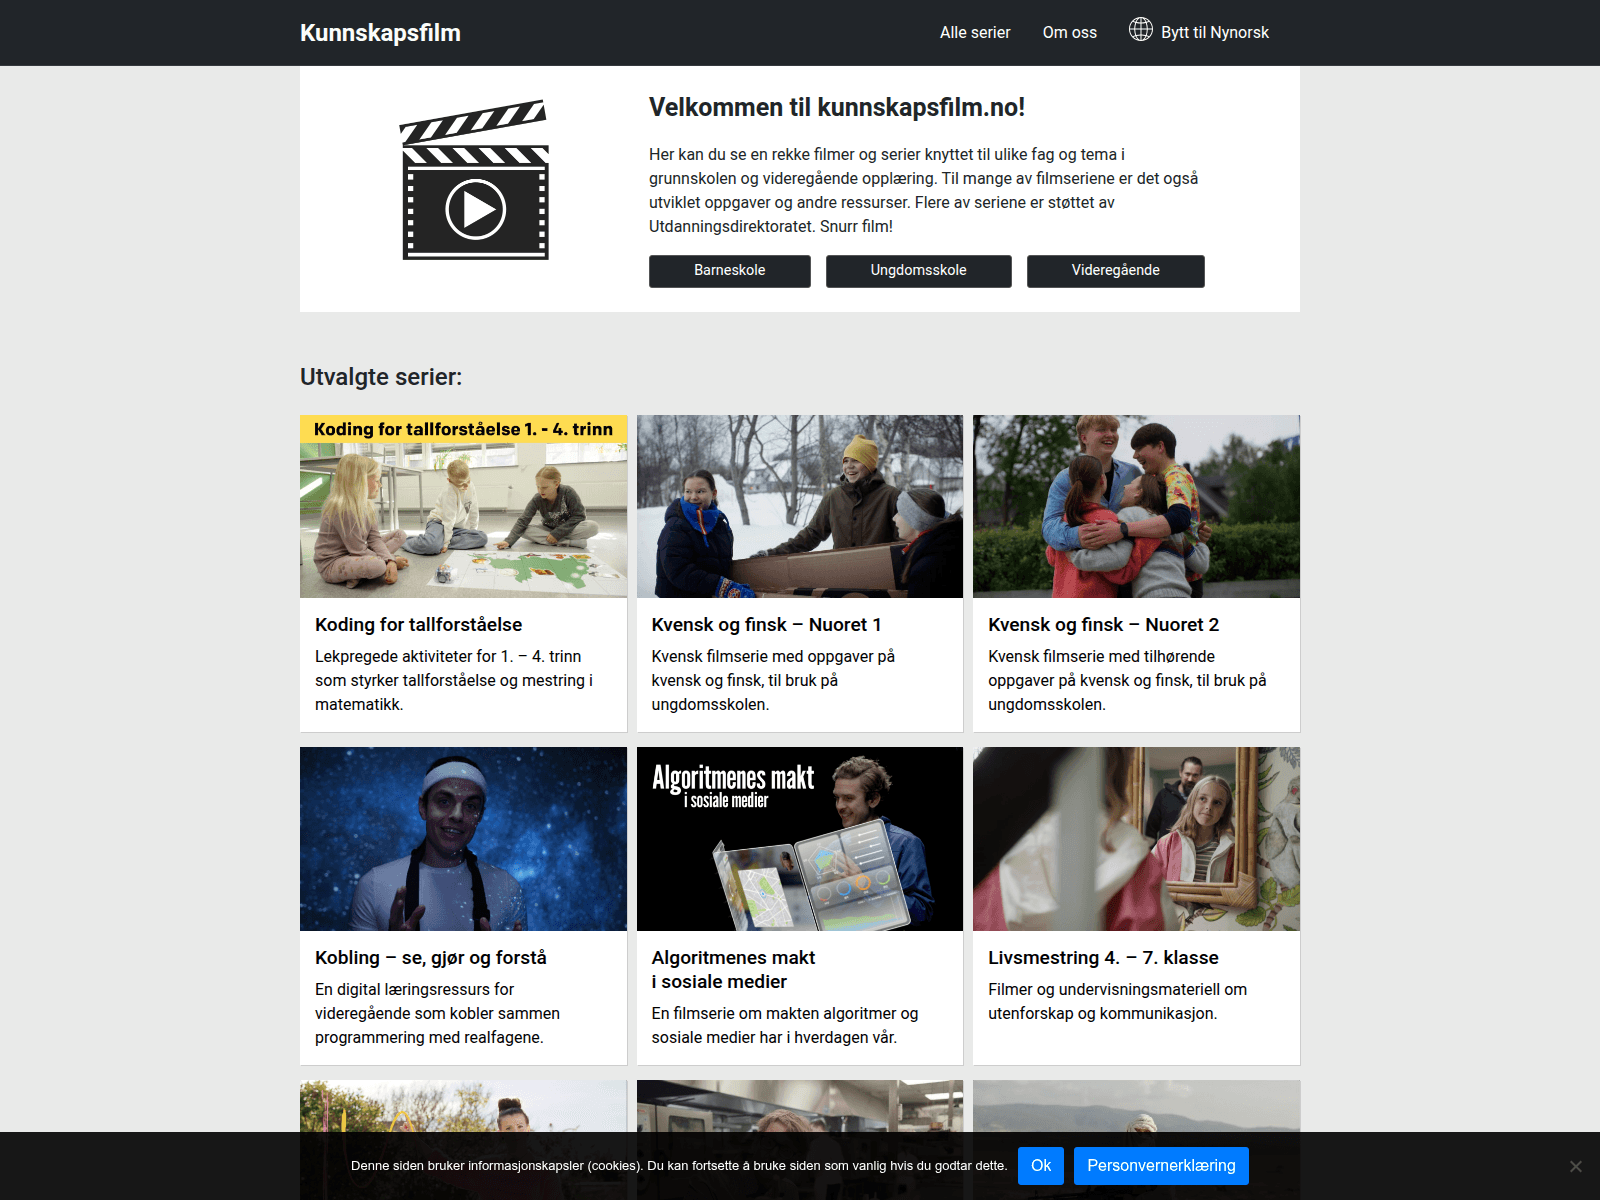The width and height of the screenshot is (1600, 1200).
Task: Click the Kobling – se, gjør og forstå title
Action: (x=431, y=958)
